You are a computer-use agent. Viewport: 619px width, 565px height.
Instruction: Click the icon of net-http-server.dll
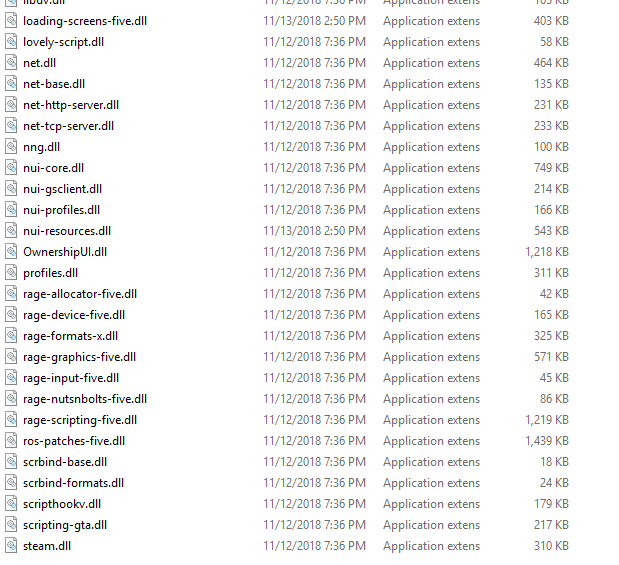click(x=11, y=105)
